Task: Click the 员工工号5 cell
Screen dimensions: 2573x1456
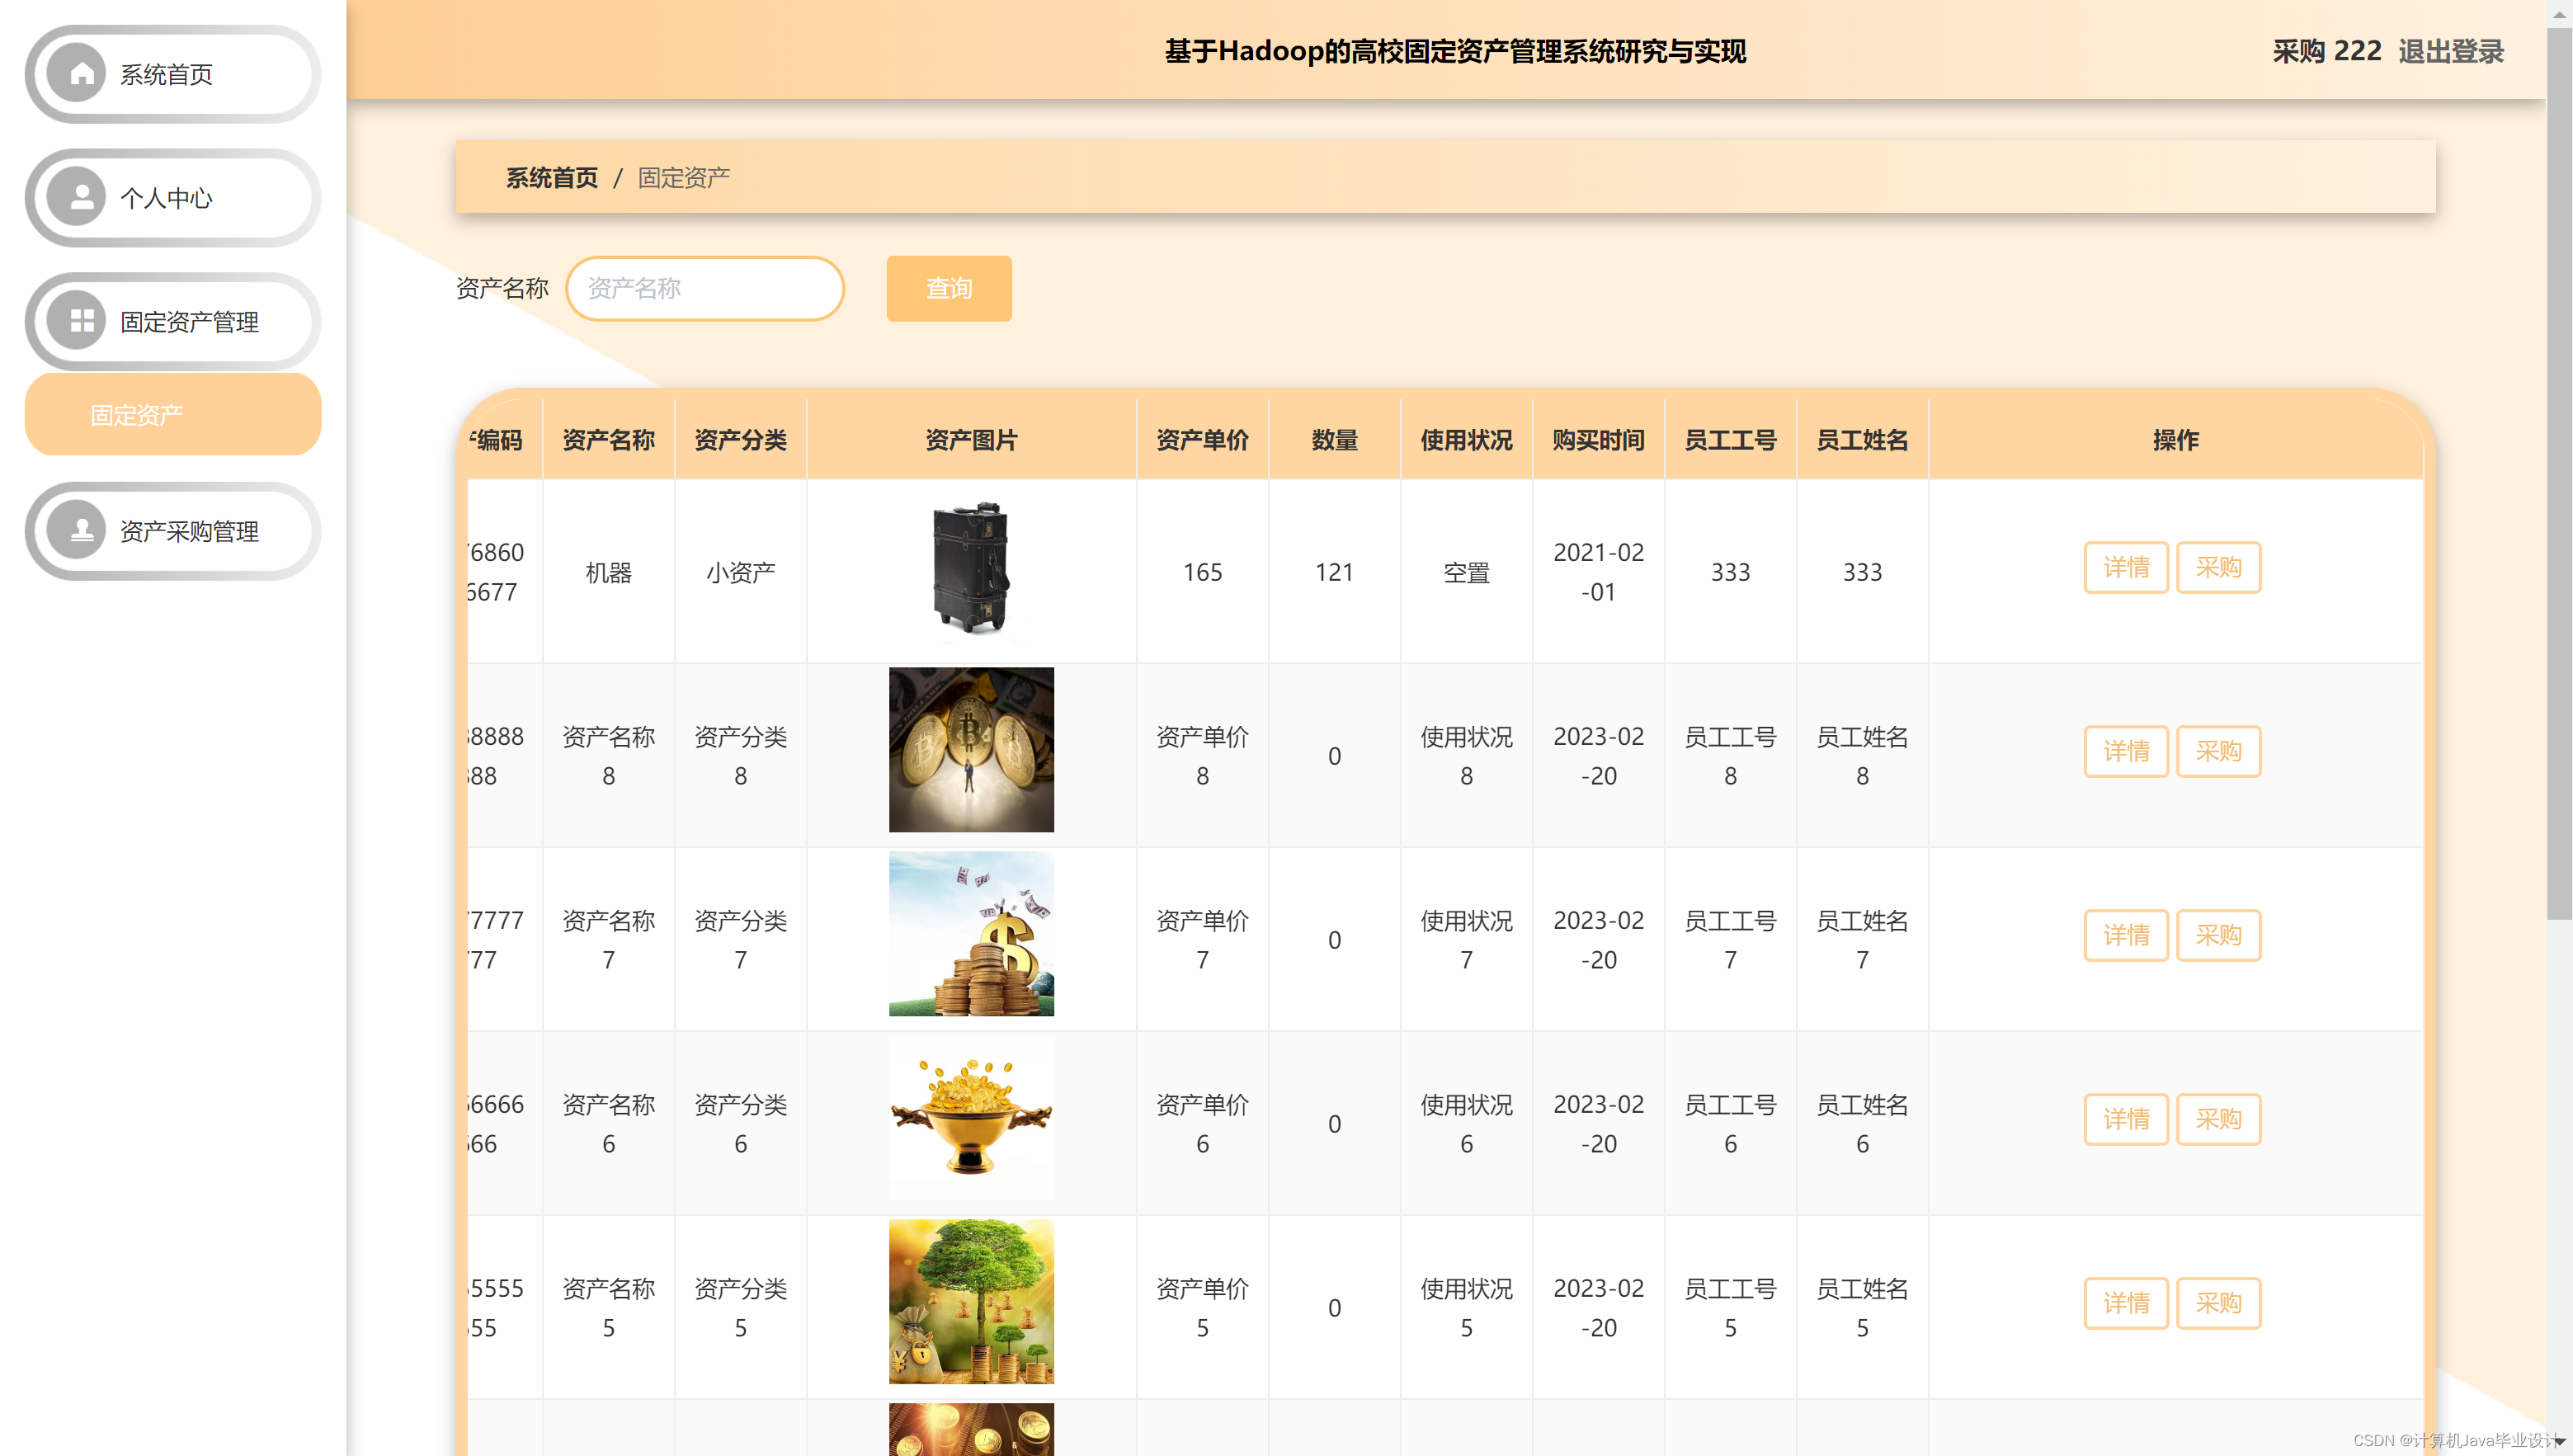Action: point(1730,1307)
